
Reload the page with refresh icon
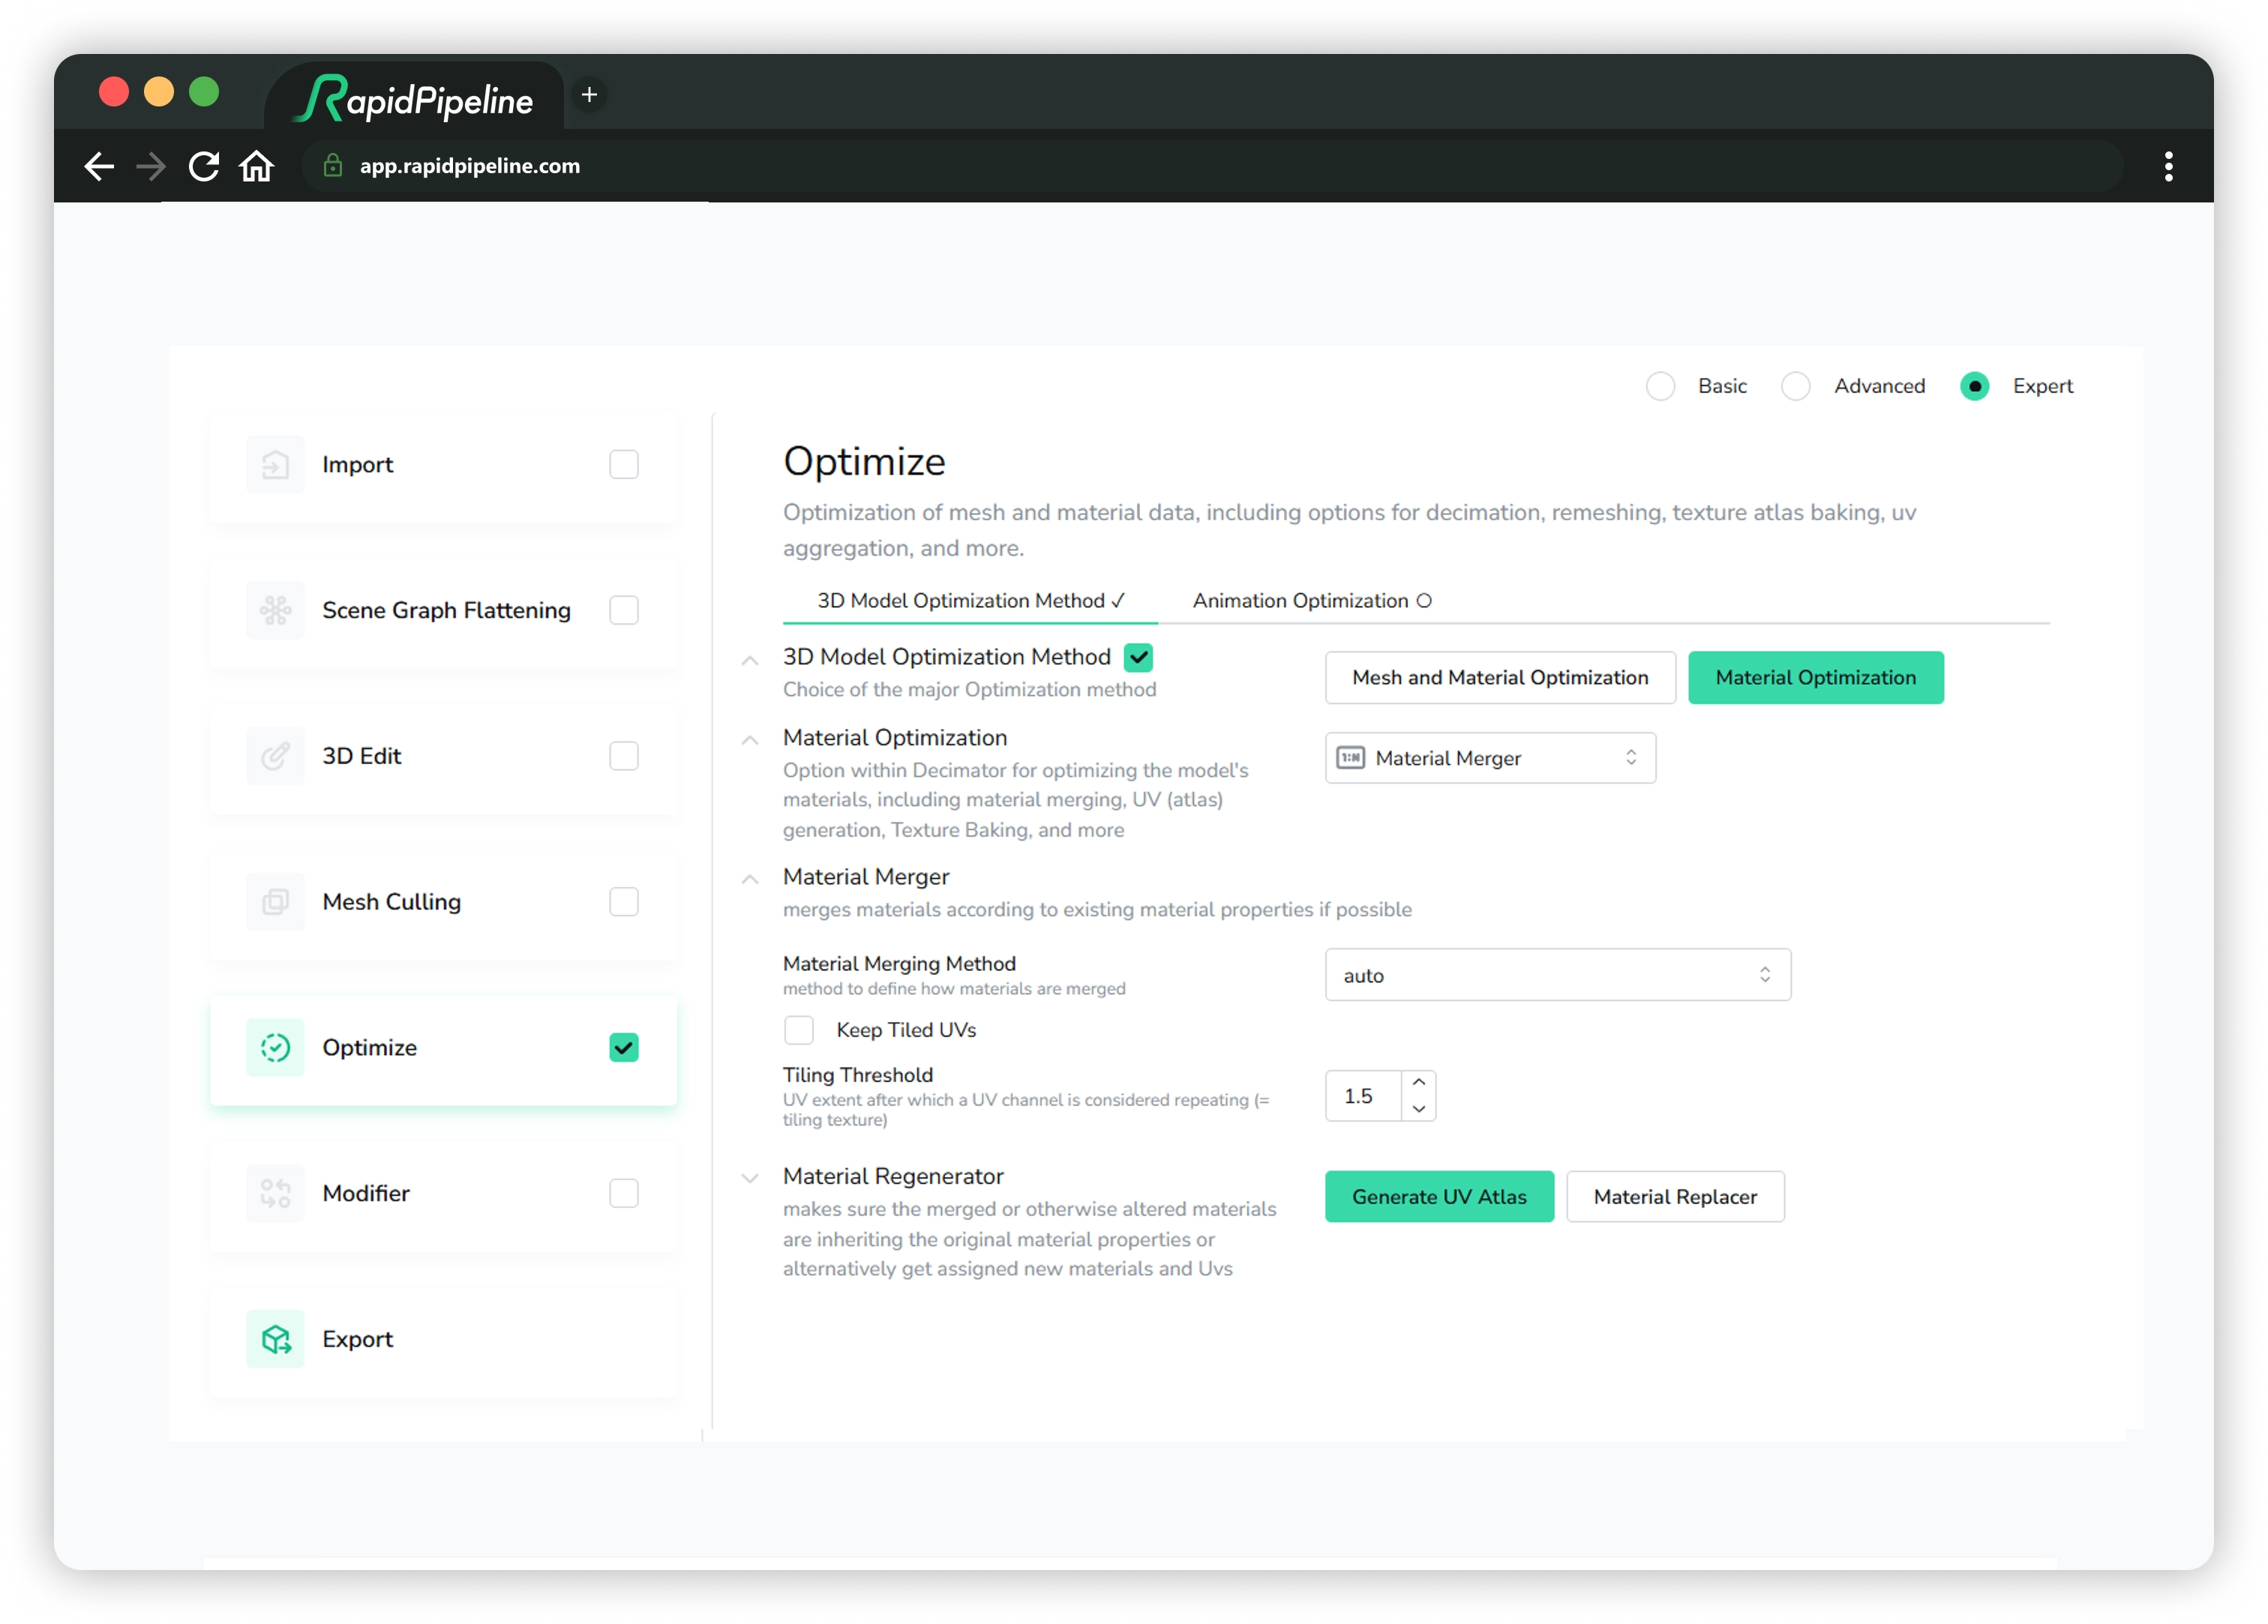(x=204, y=166)
